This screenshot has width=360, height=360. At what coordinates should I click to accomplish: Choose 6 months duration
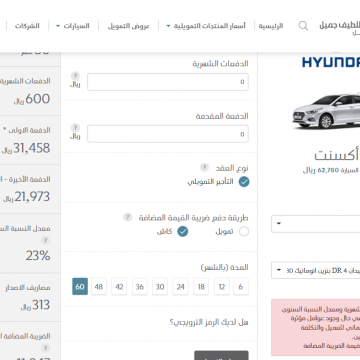241,287
